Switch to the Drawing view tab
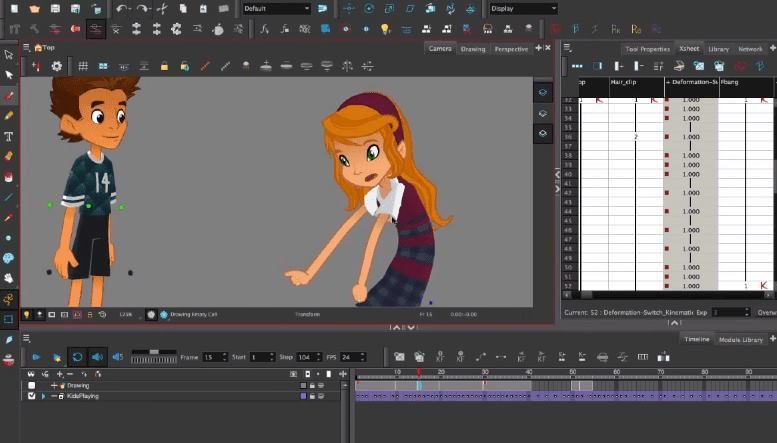The image size is (777, 443). pos(473,49)
